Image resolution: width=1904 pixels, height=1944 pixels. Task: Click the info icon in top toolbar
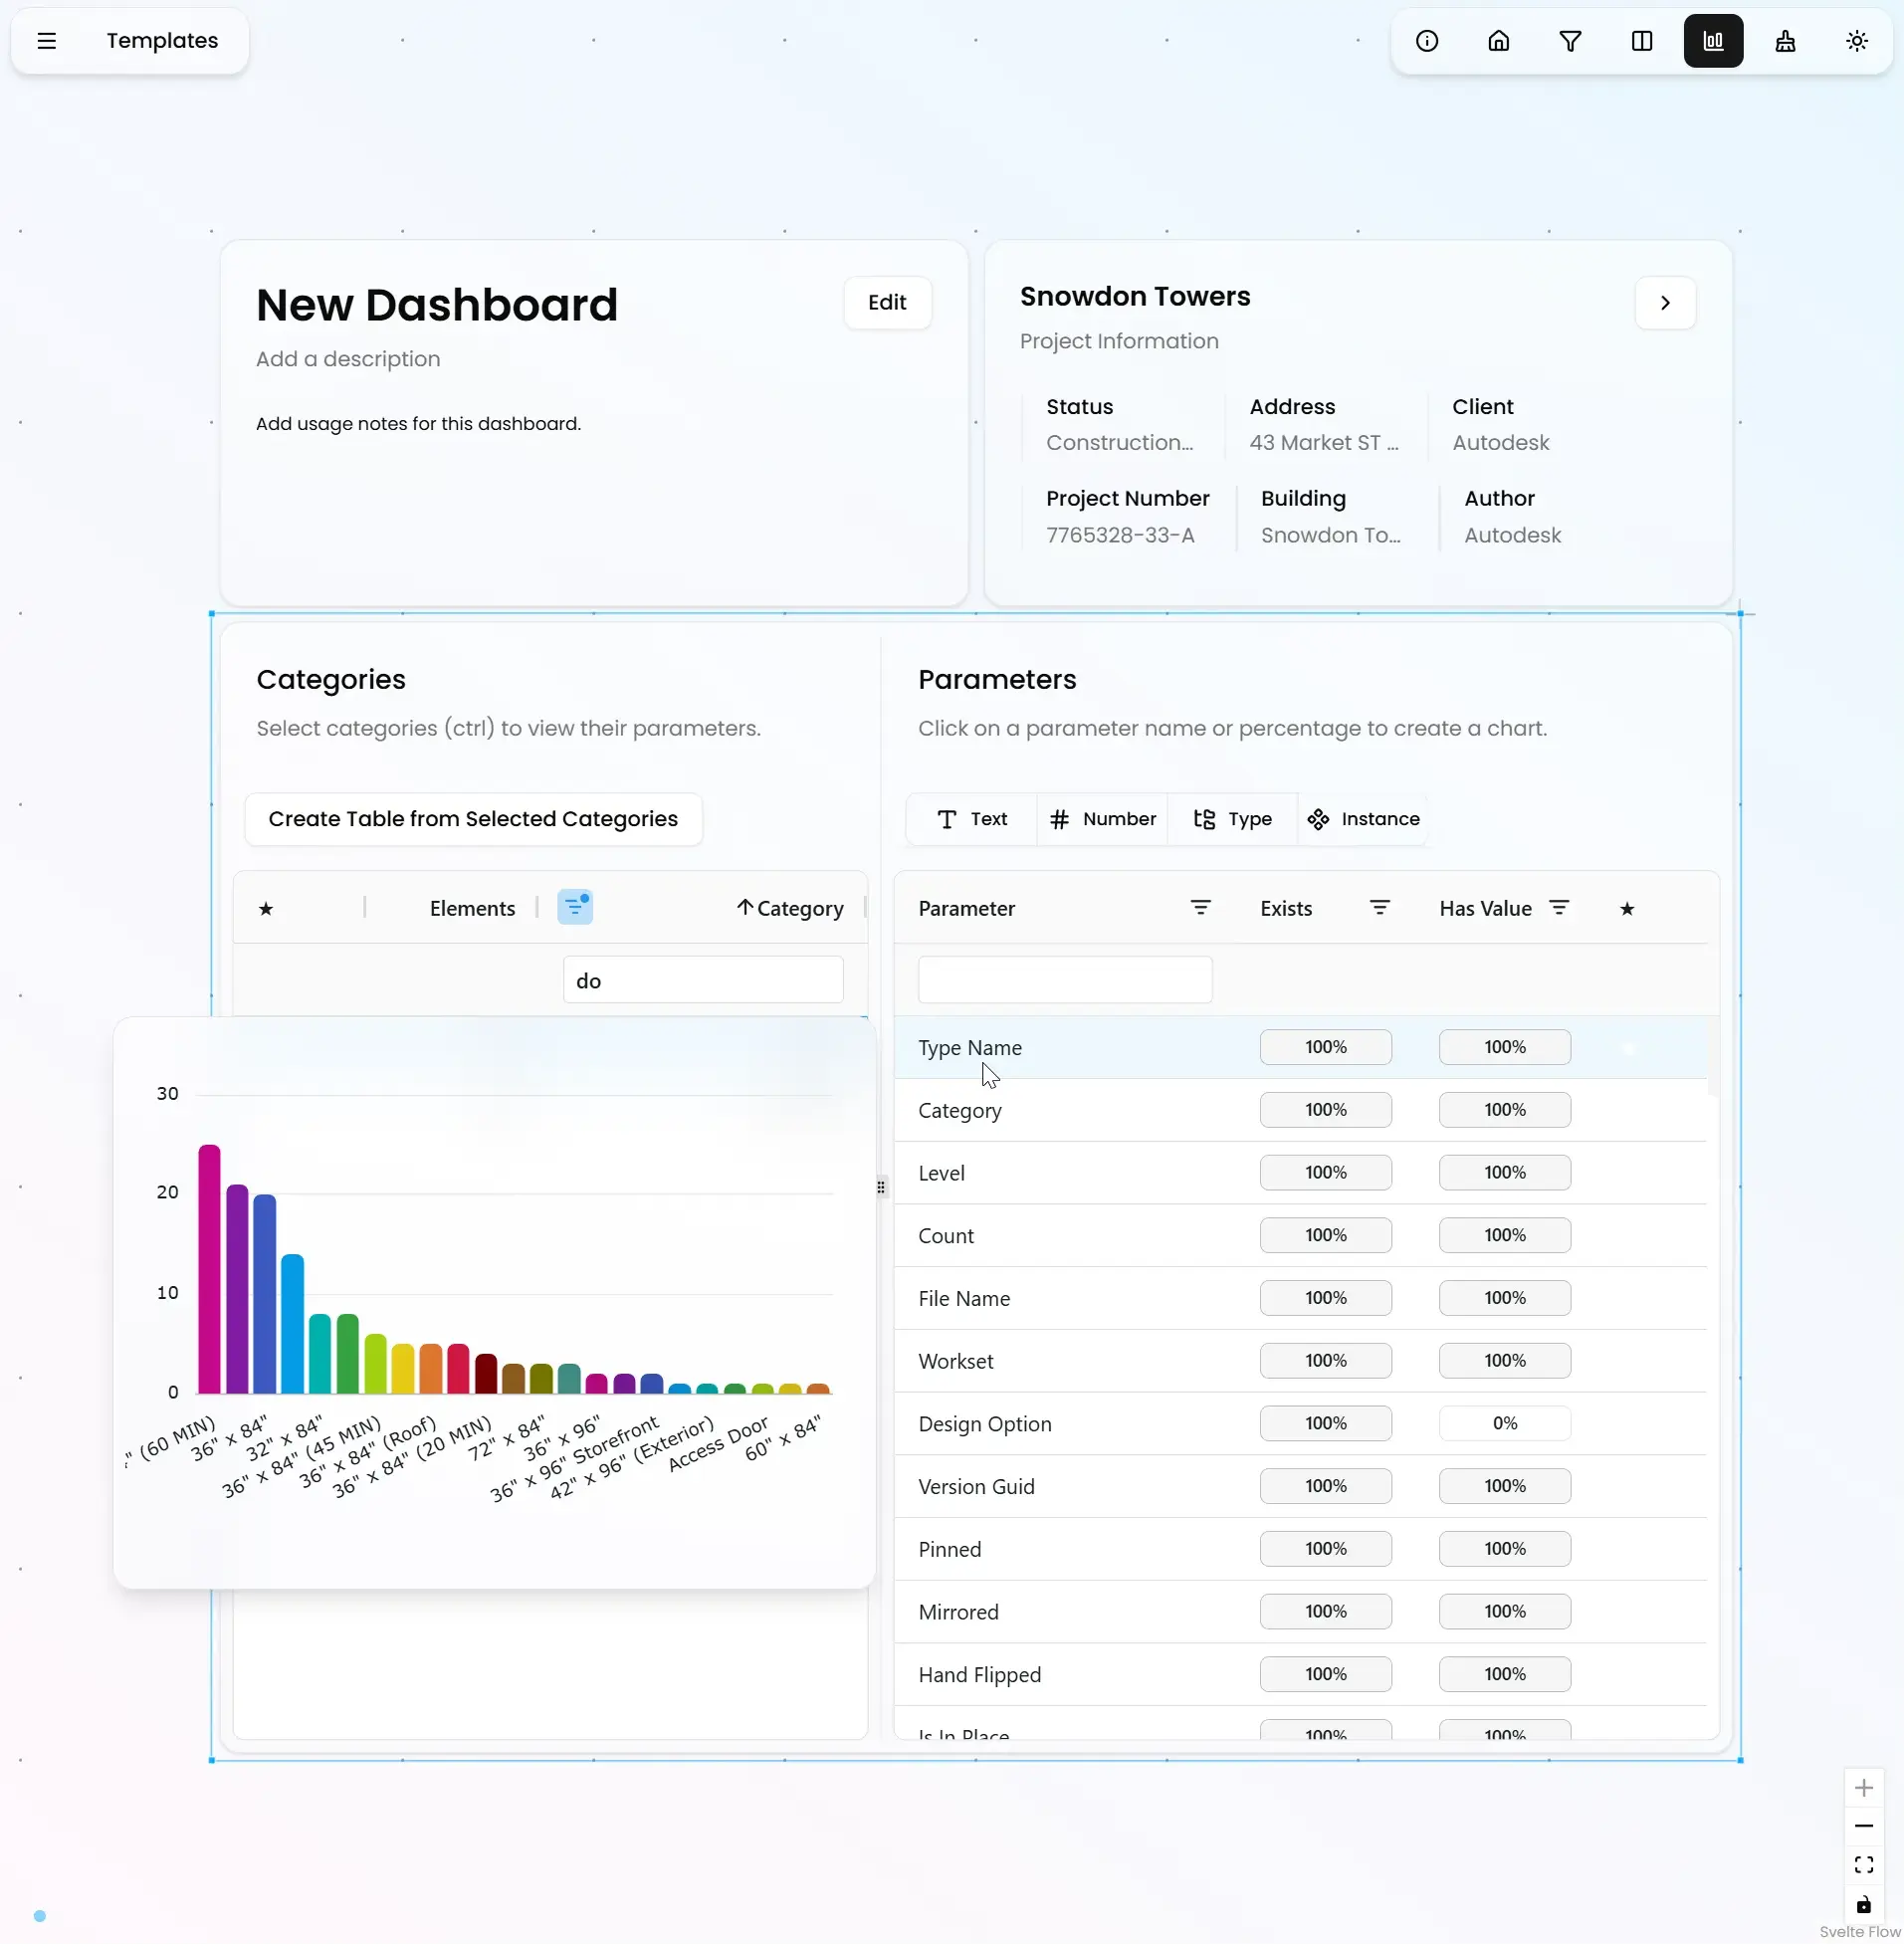click(1427, 41)
